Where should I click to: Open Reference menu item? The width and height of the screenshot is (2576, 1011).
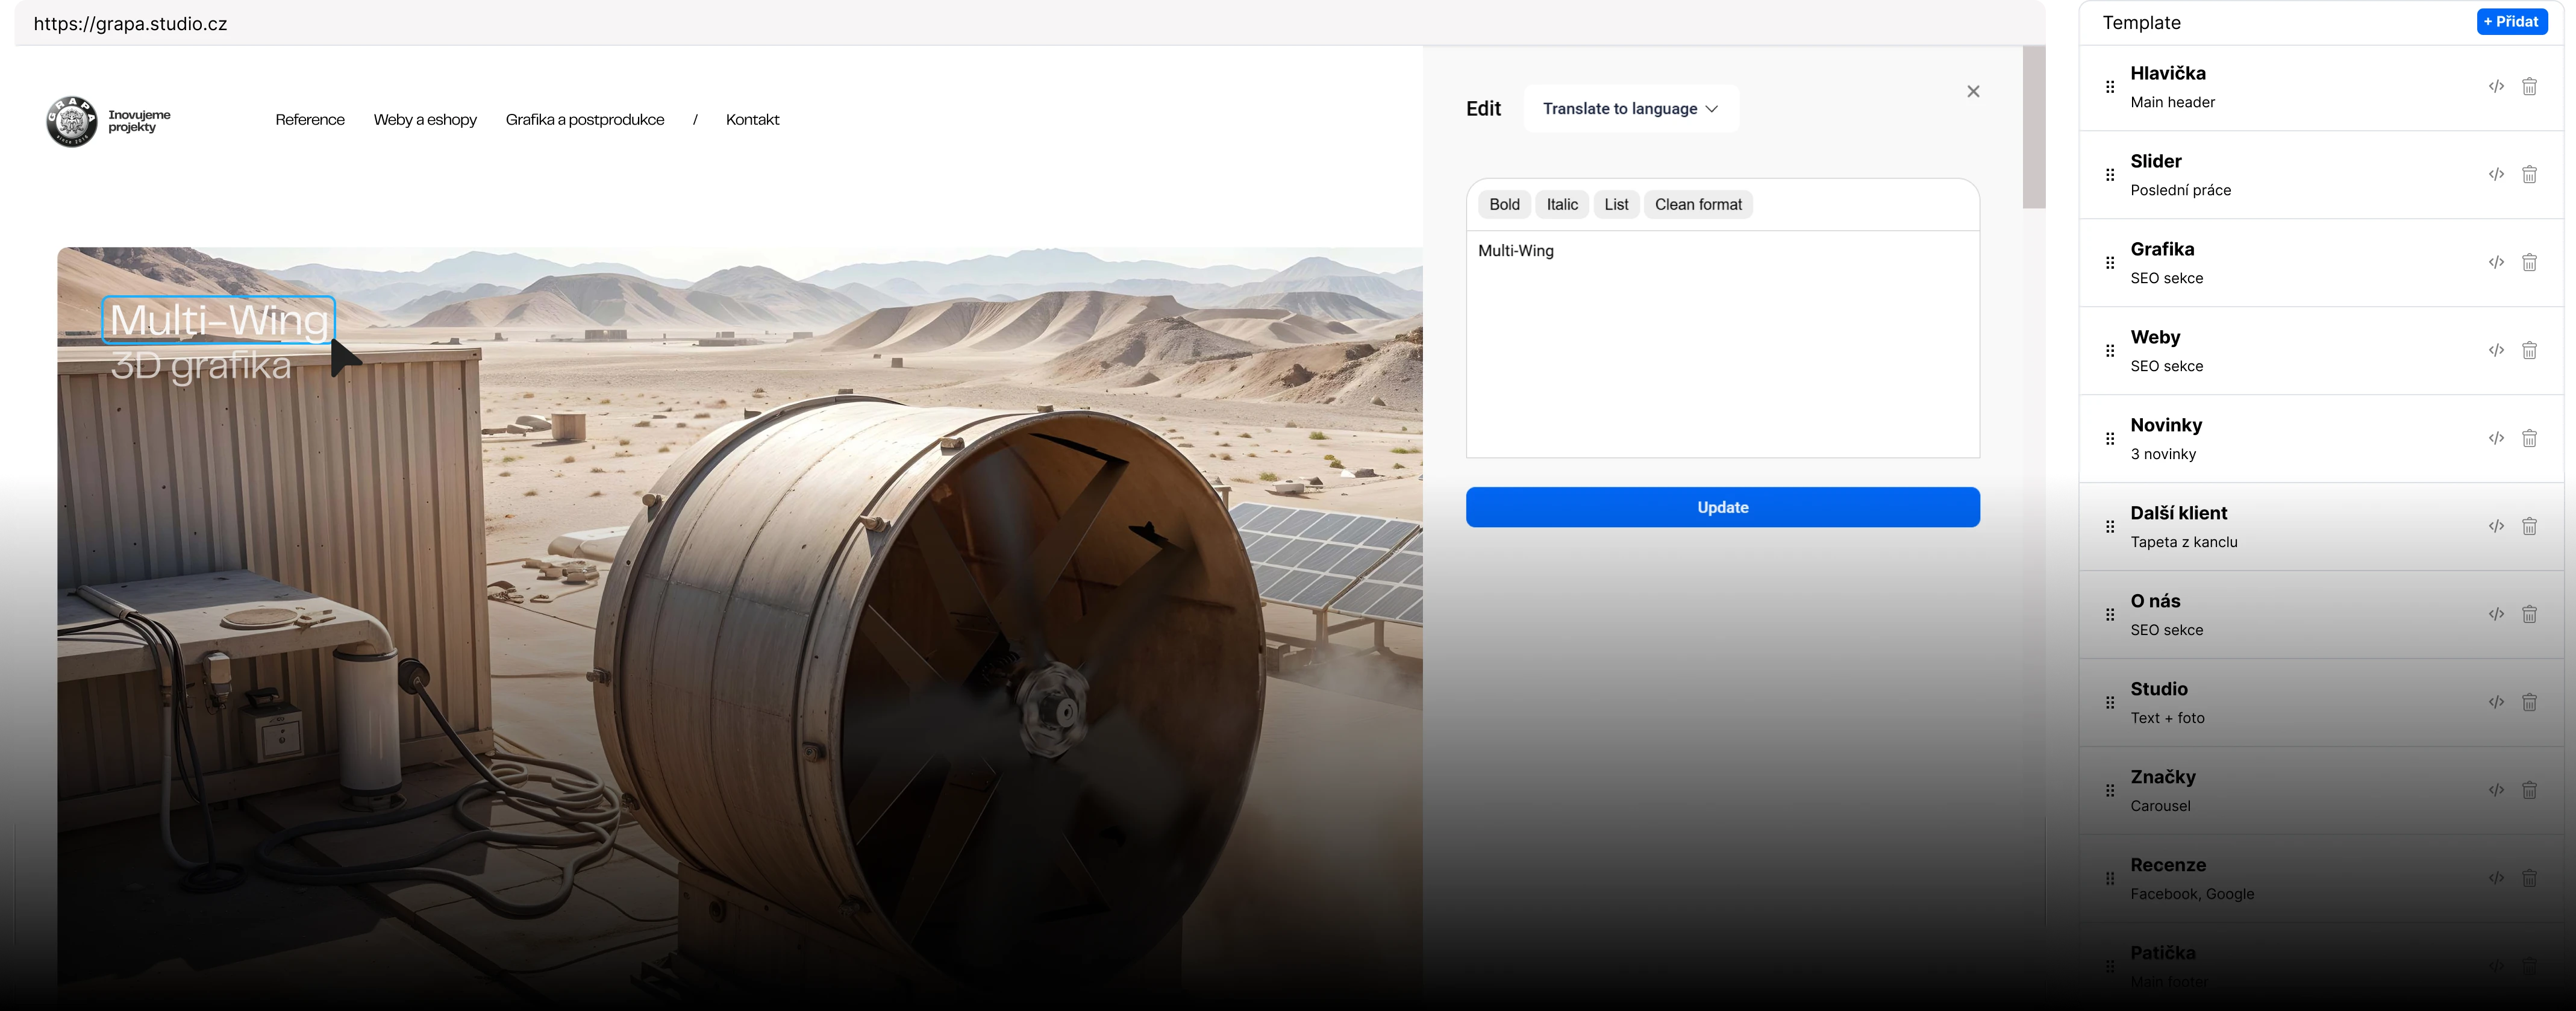click(310, 120)
